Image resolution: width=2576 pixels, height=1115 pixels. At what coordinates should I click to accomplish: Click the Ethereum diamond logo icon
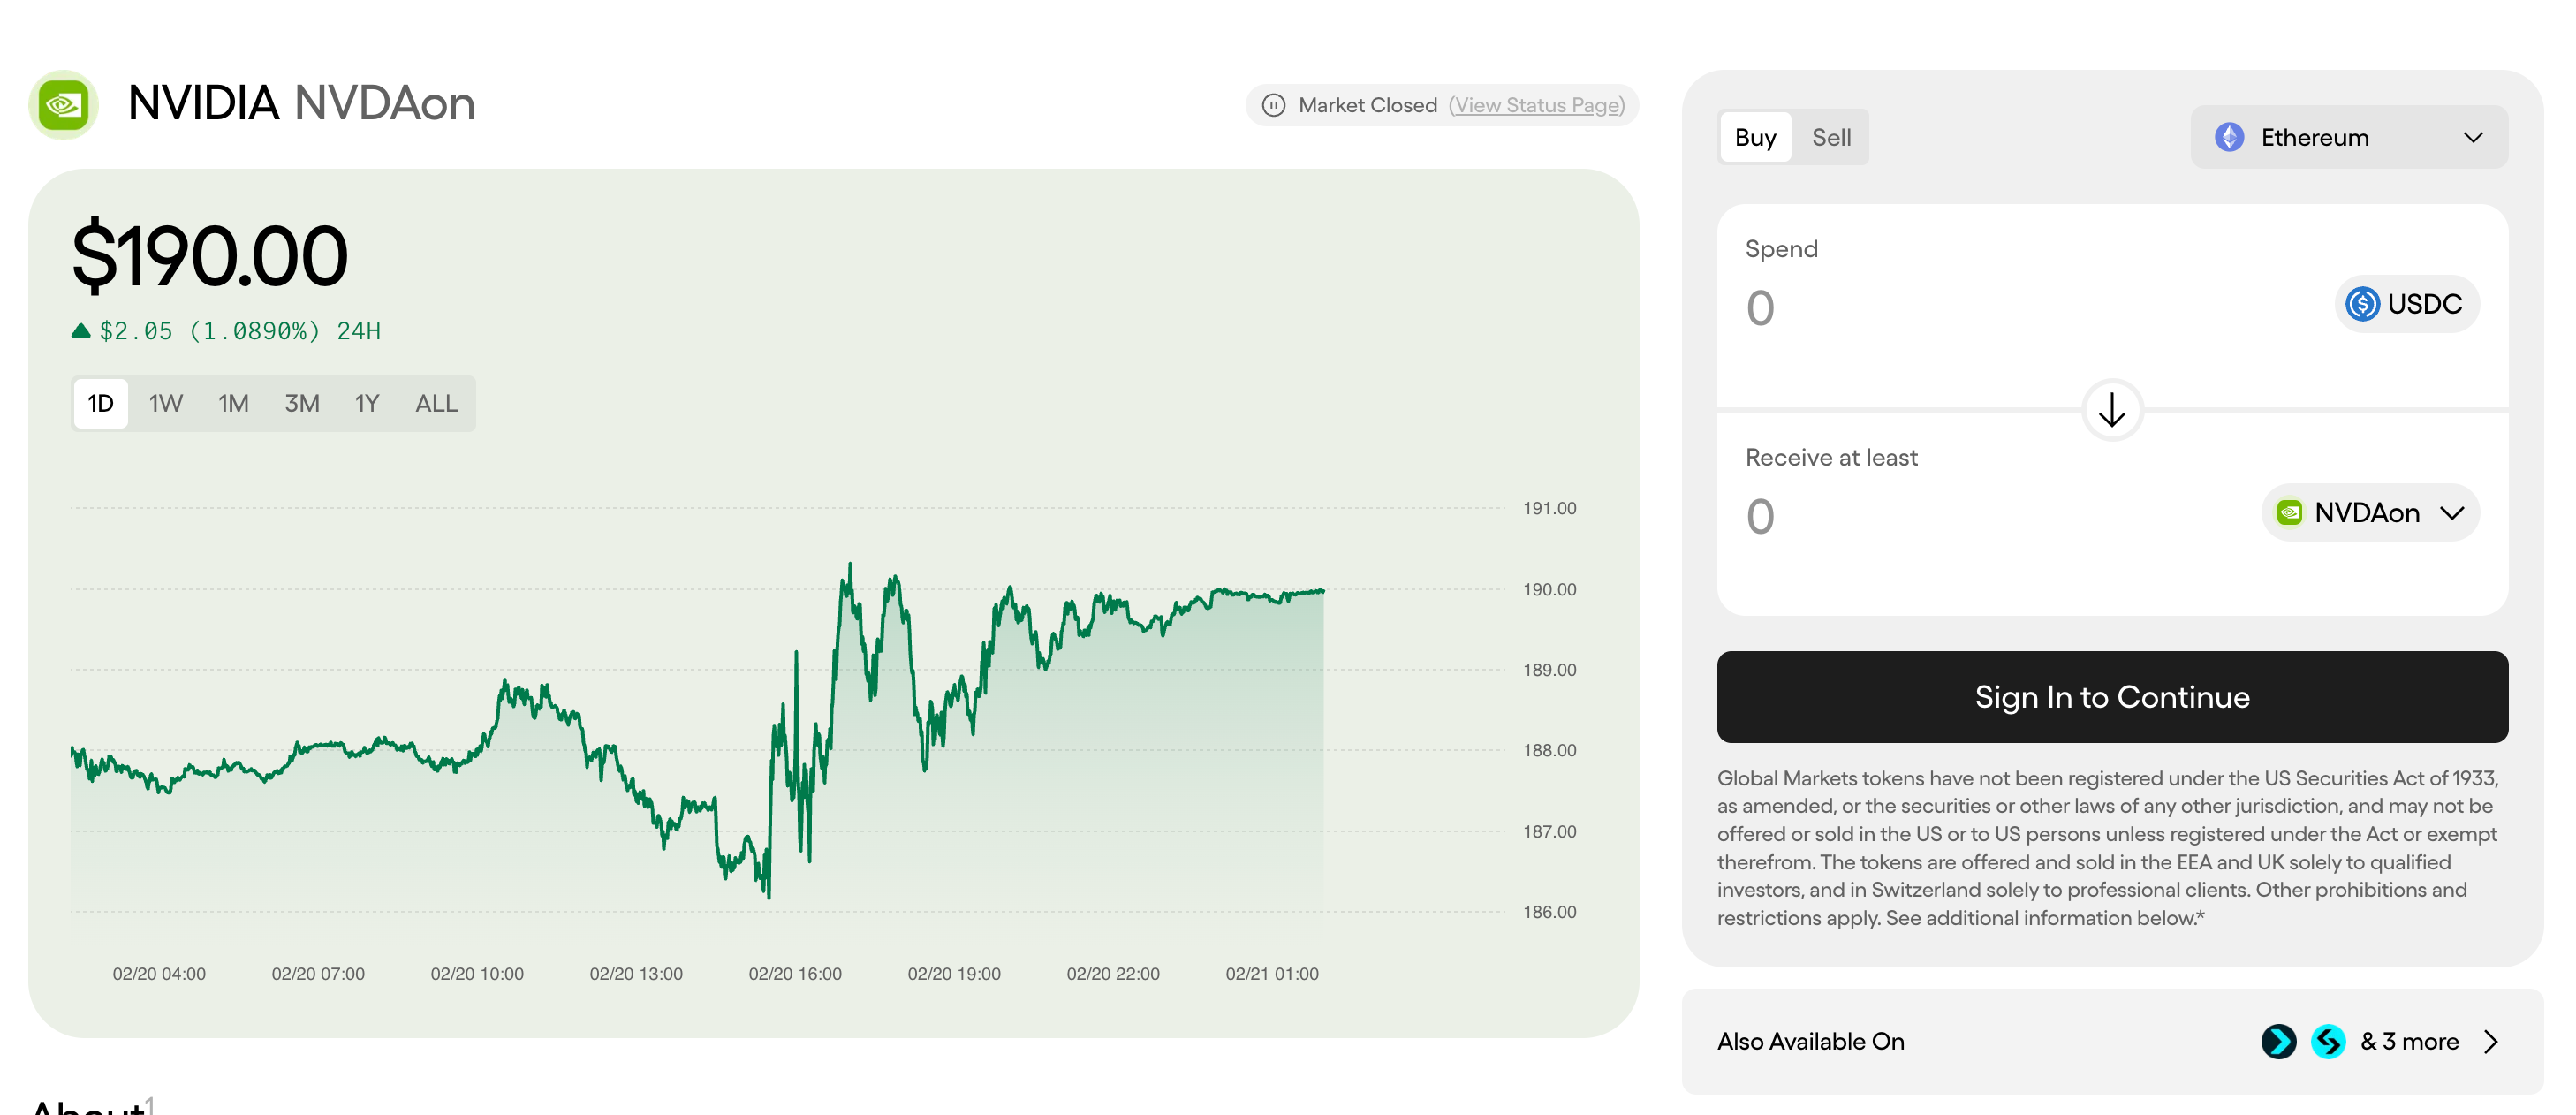(x=2228, y=137)
